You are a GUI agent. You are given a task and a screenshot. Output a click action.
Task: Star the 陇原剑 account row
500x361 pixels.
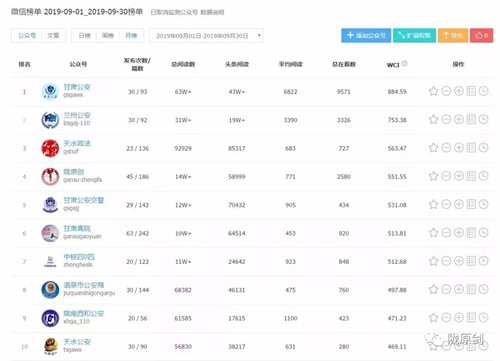(433, 176)
